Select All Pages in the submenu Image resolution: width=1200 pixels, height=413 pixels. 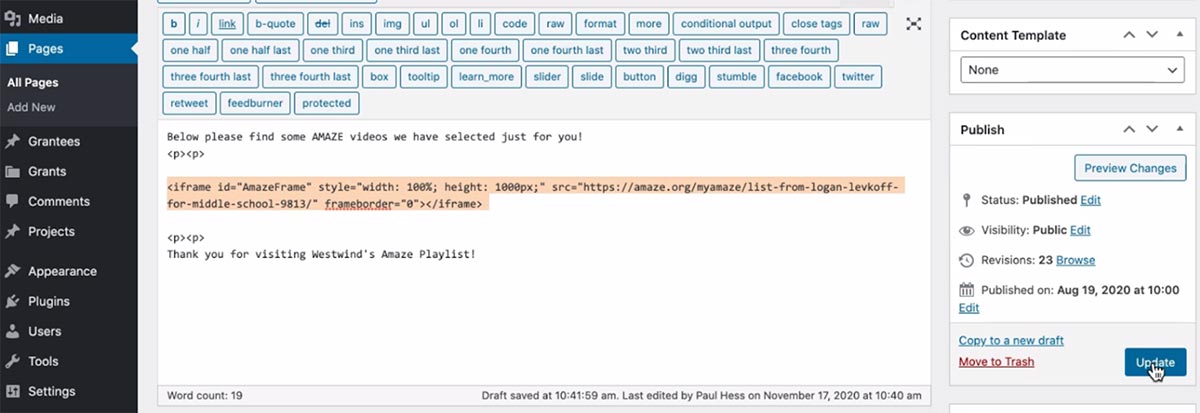coord(34,83)
